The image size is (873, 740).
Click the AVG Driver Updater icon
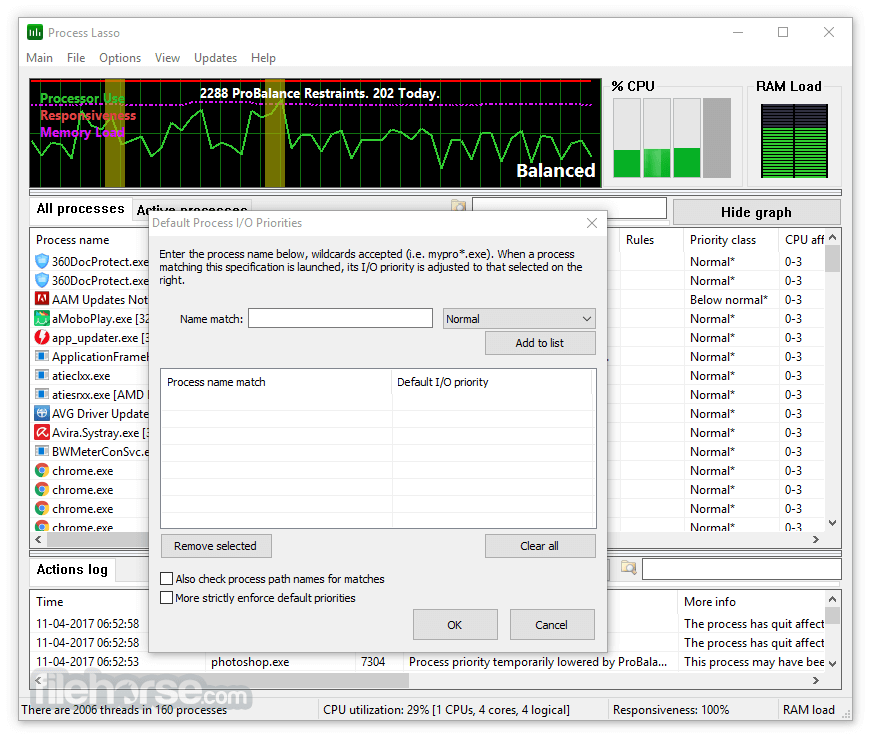[x=42, y=413]
